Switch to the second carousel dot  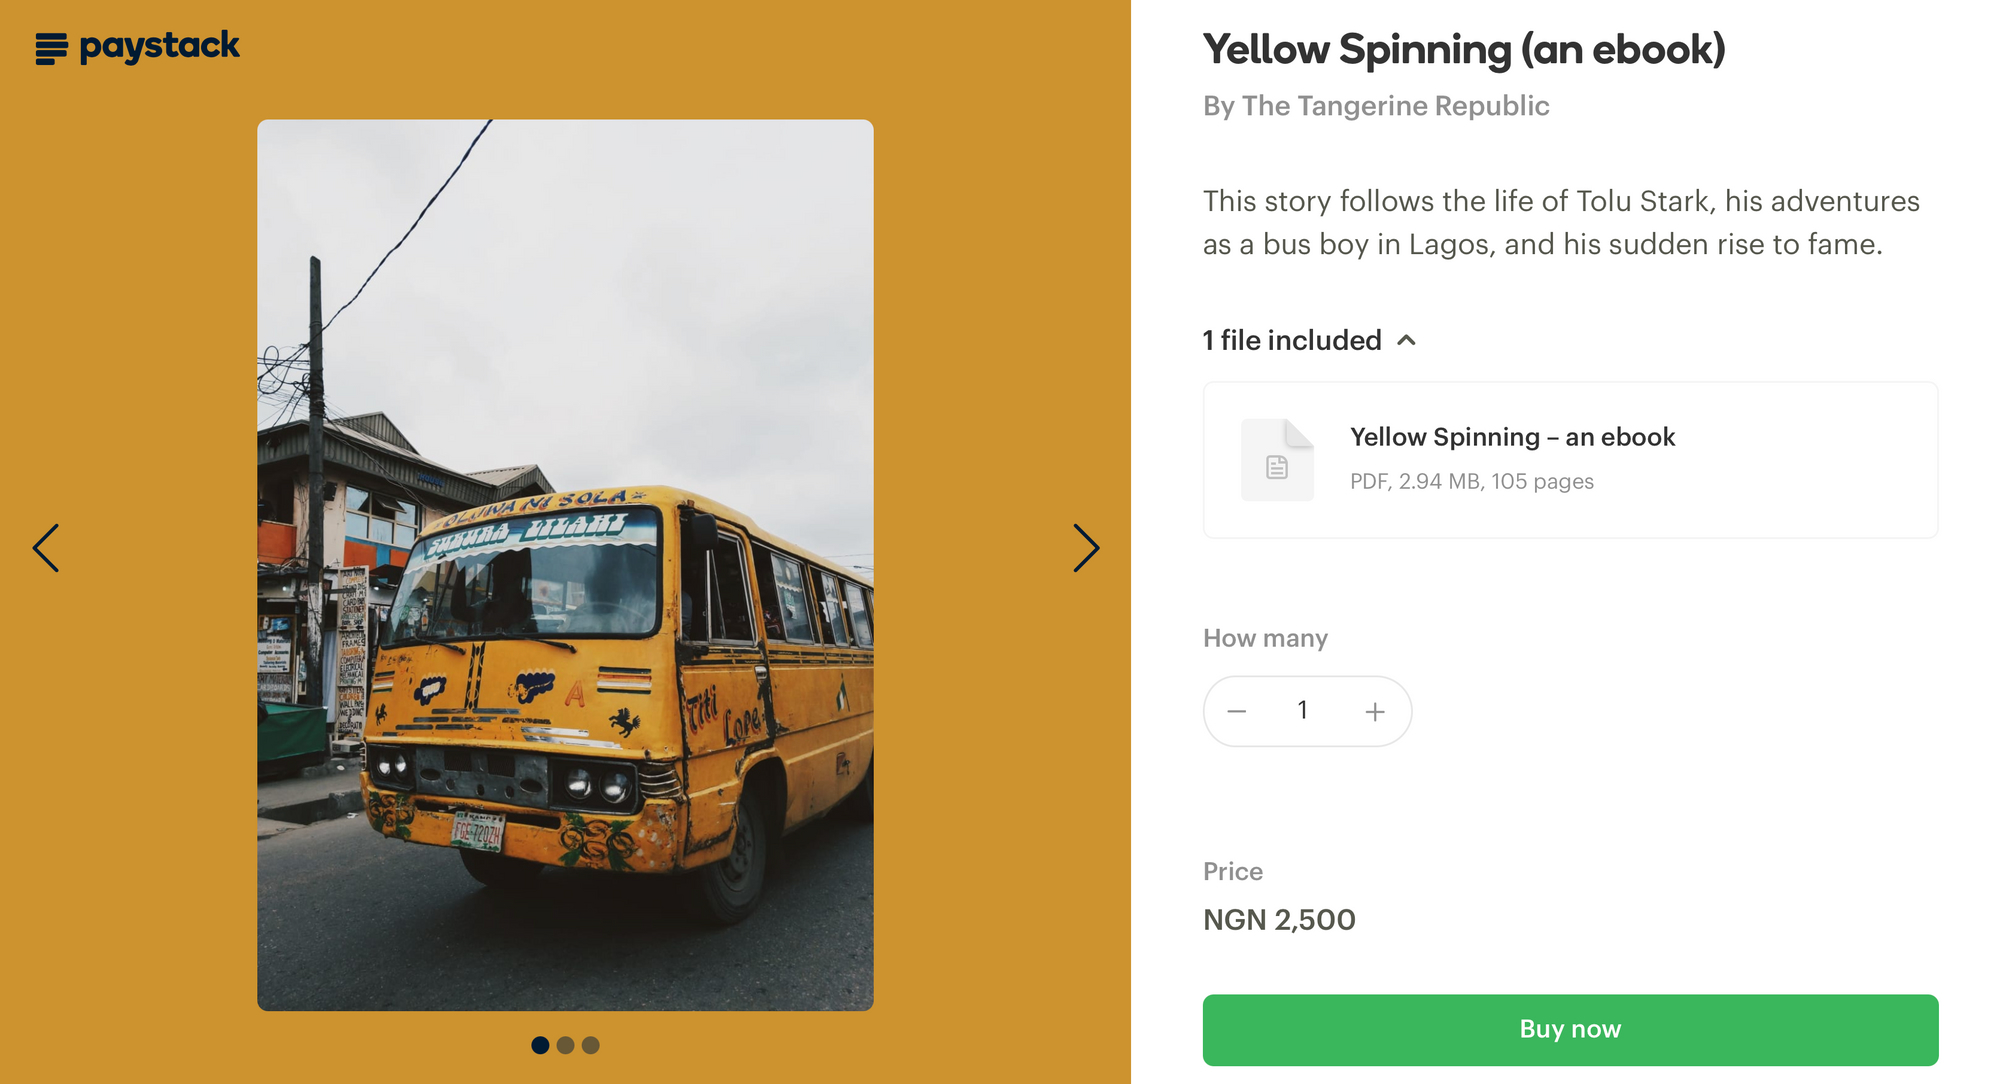tap(565, 1045)
